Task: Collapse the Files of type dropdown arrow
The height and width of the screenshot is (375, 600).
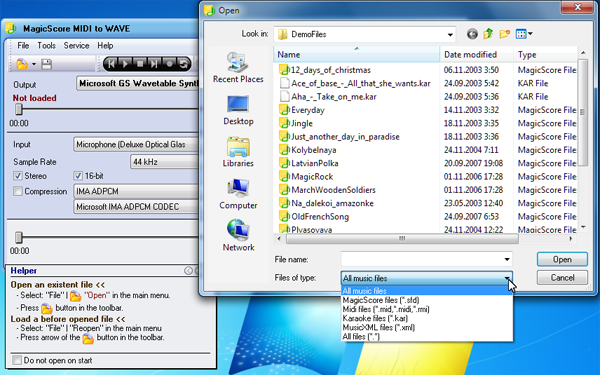Action: [x=507, y=278]
